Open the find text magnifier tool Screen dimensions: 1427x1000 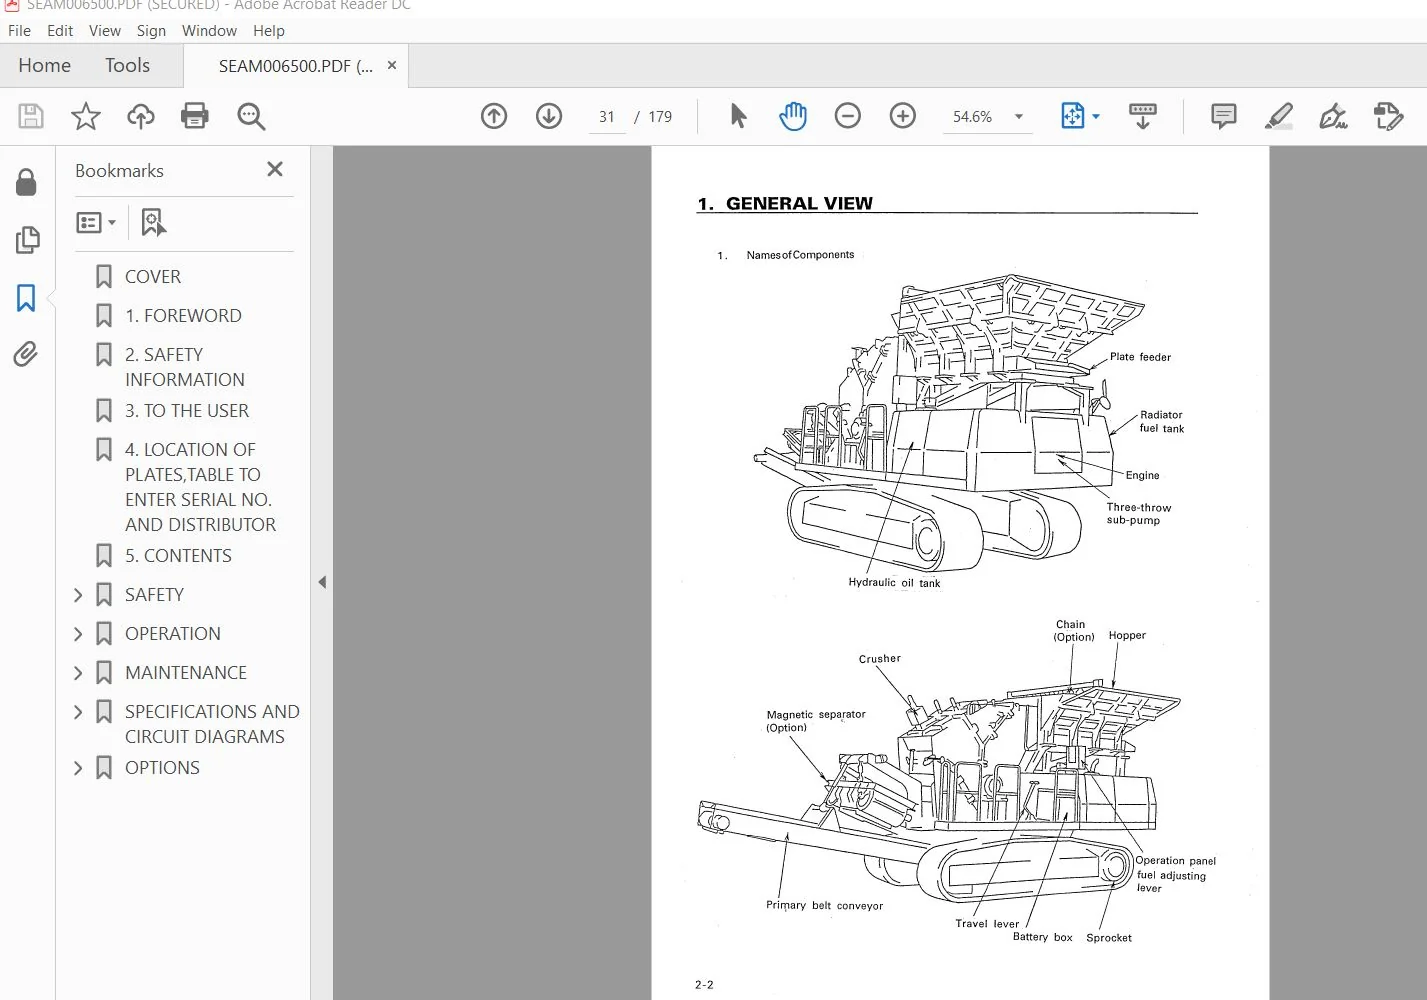(251, 117)
